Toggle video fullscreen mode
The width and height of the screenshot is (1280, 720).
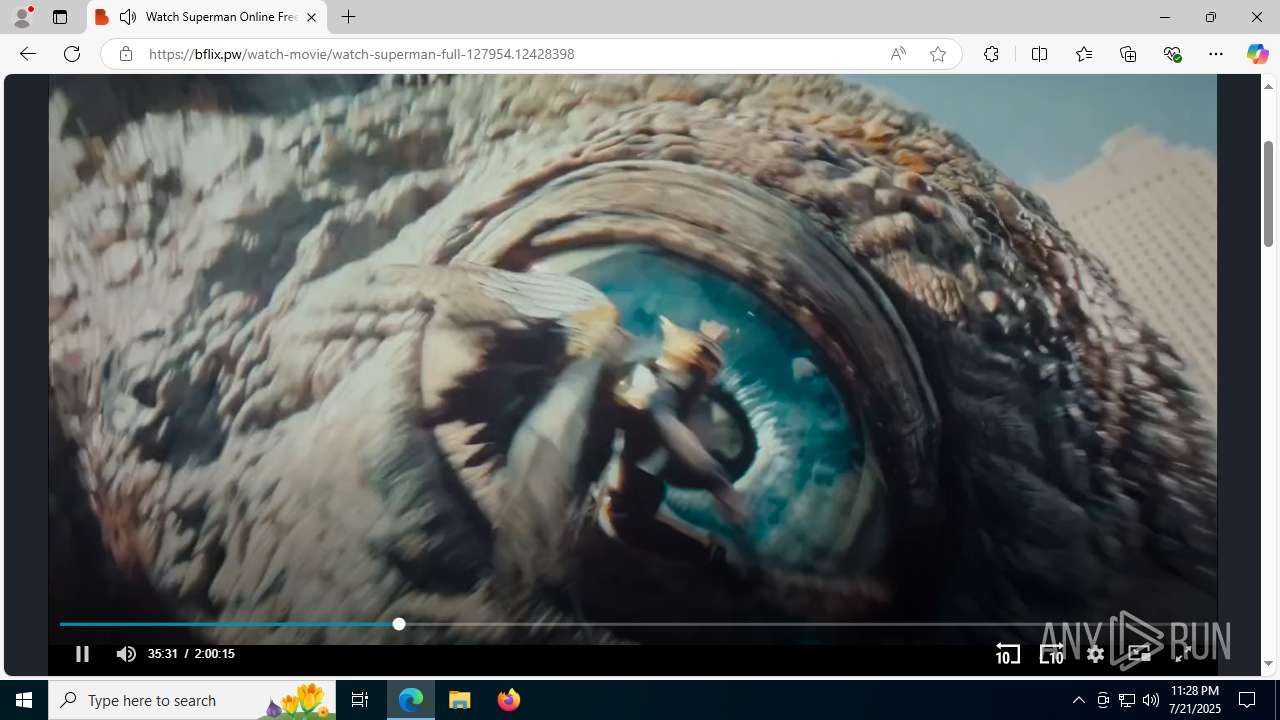[x=1182, y=654]
